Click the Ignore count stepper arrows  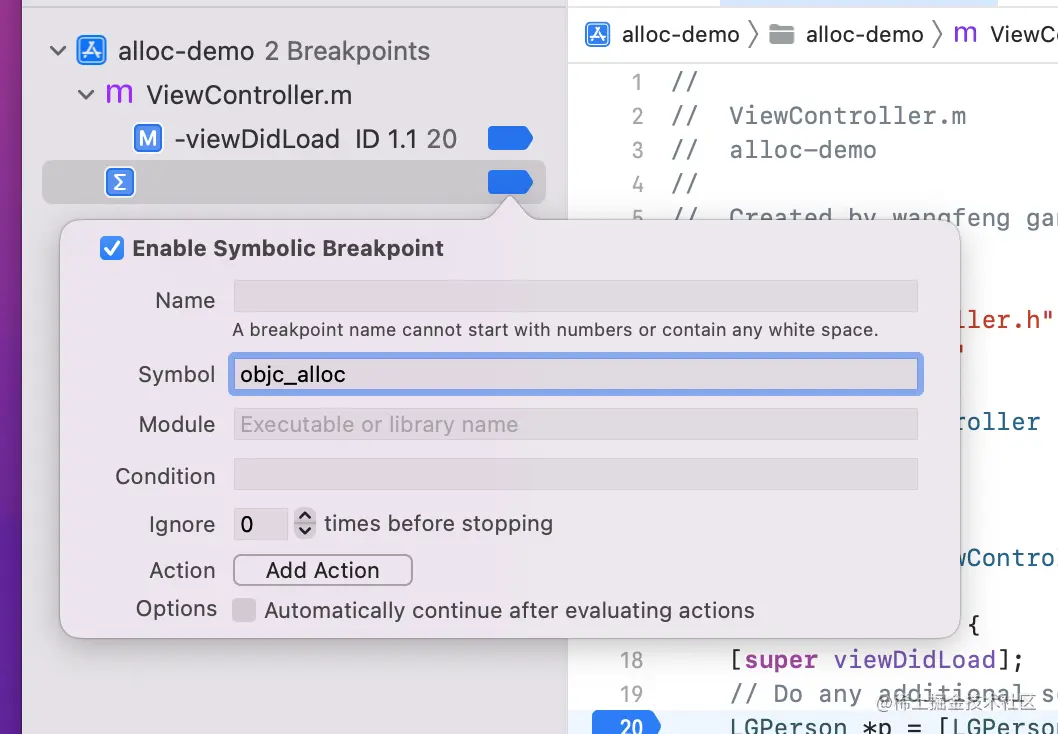(x=305, y=523)
